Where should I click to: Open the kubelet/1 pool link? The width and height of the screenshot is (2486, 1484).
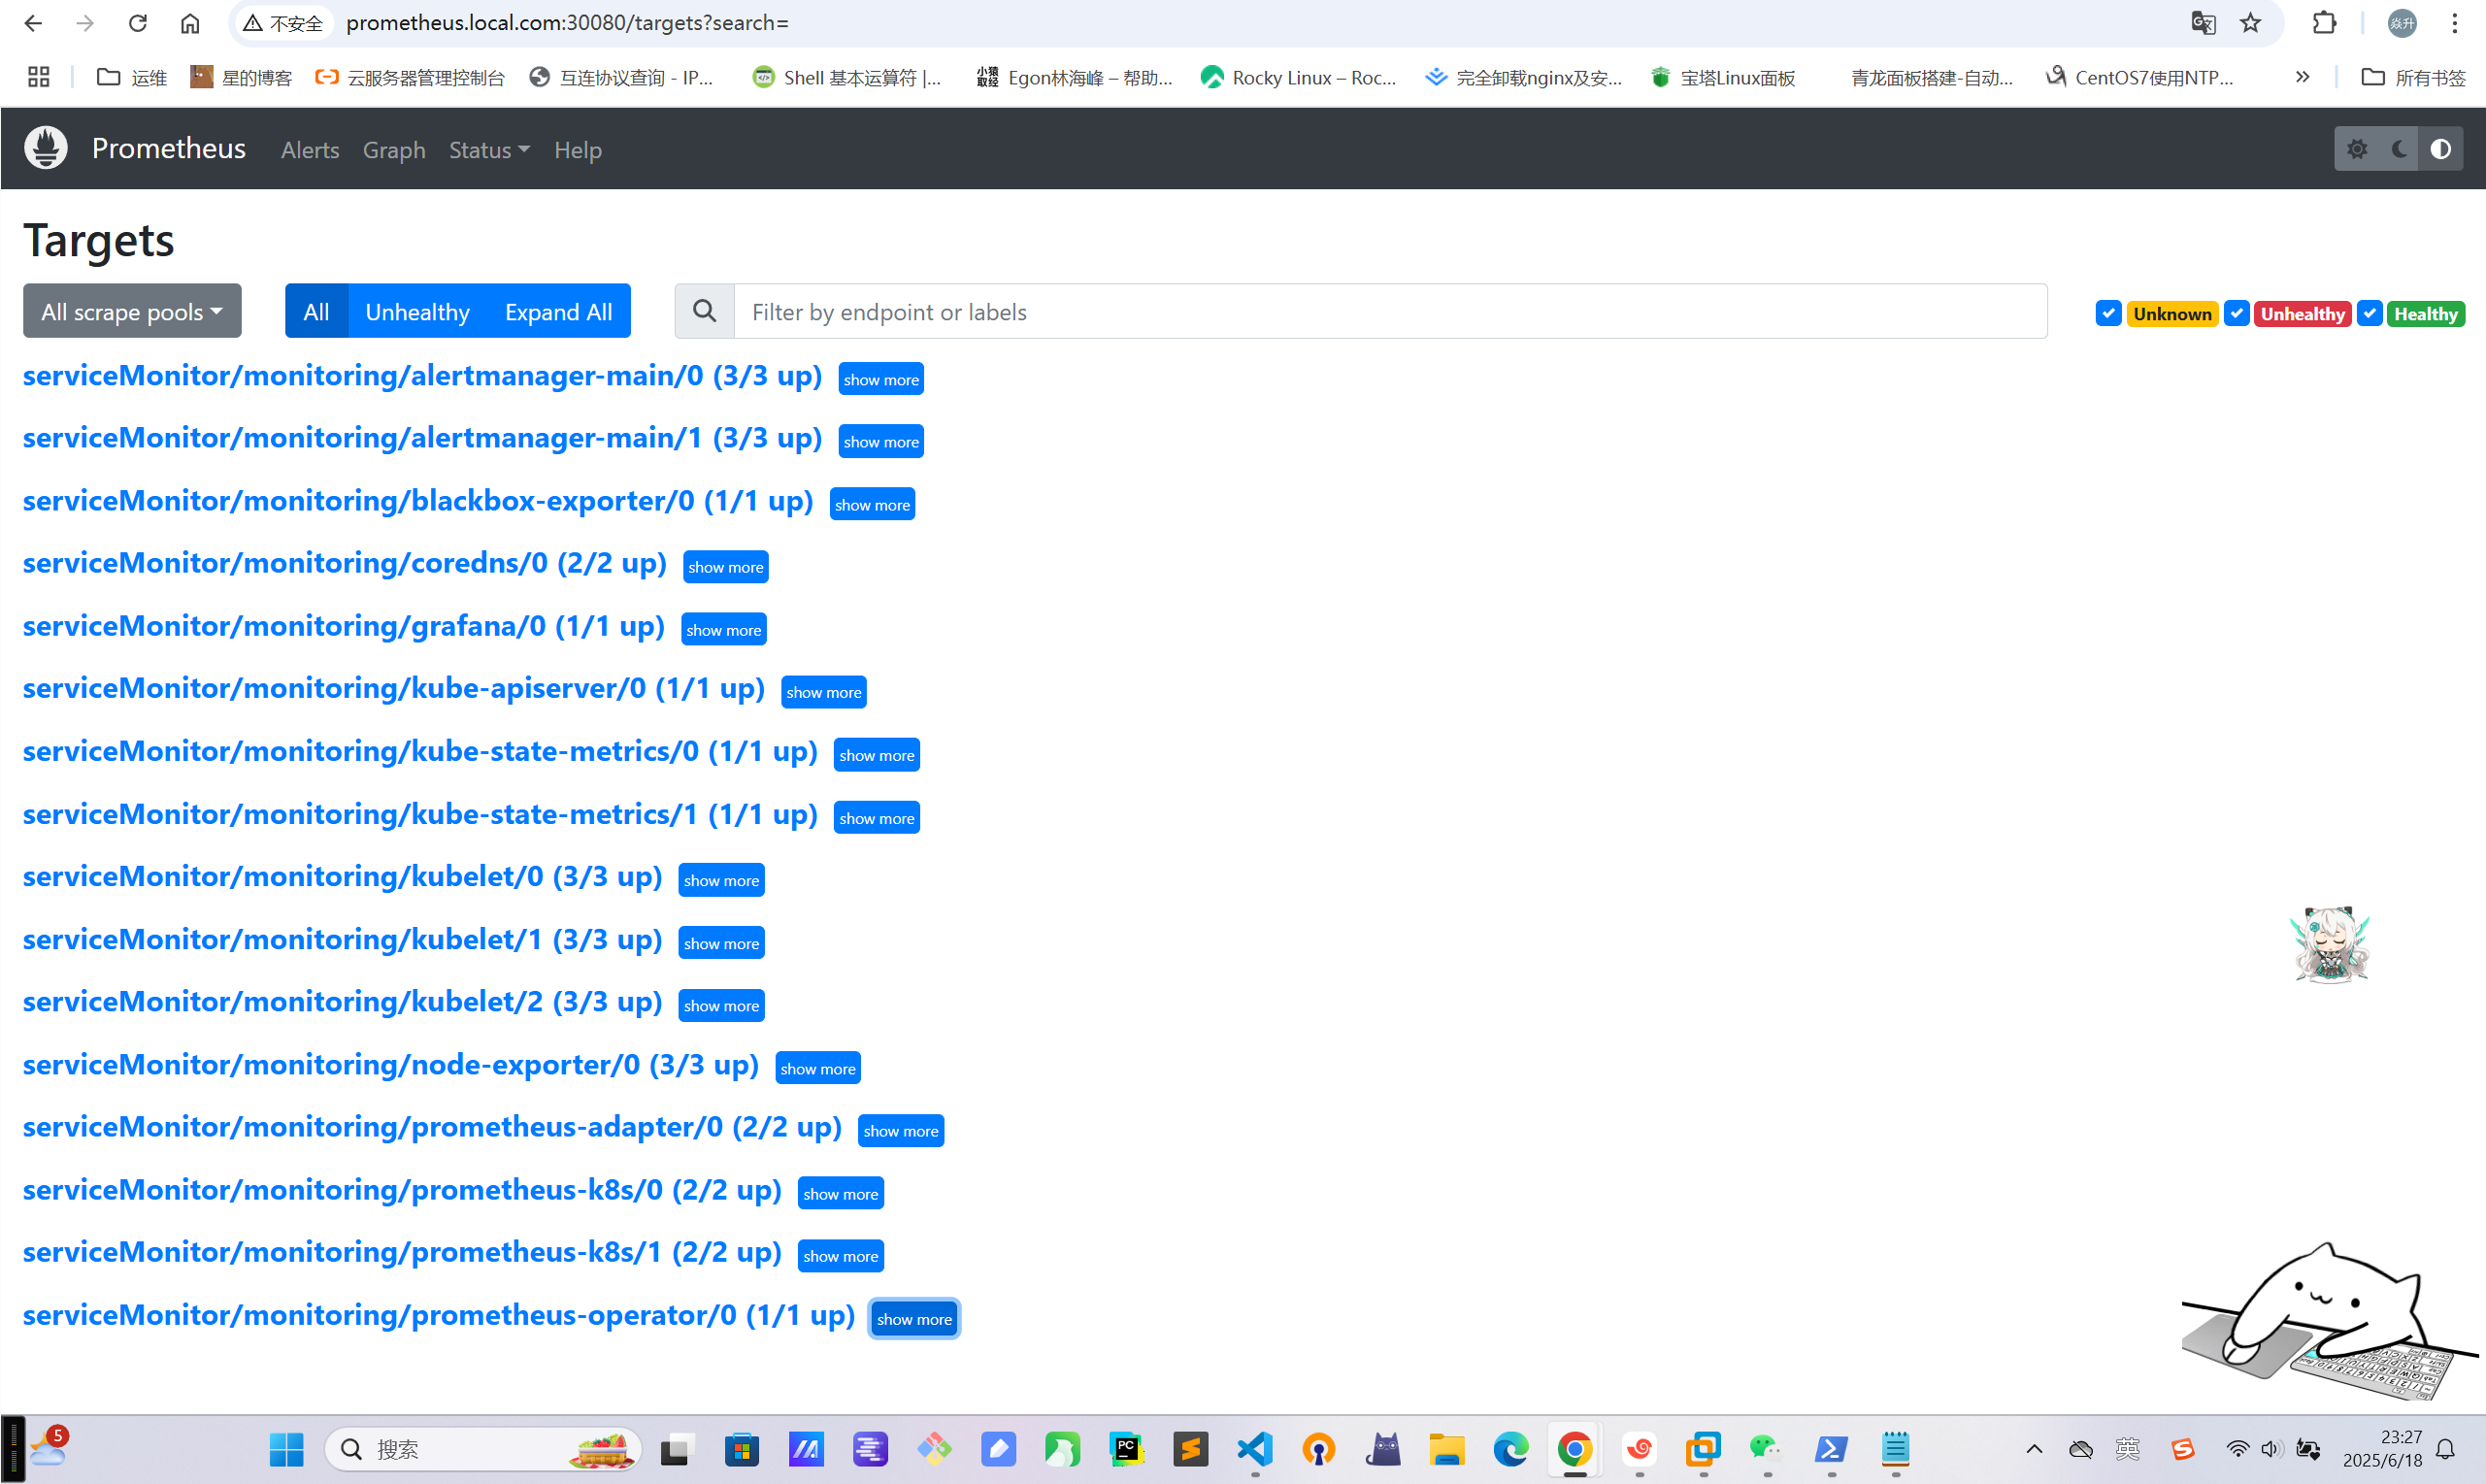[343, 939]
